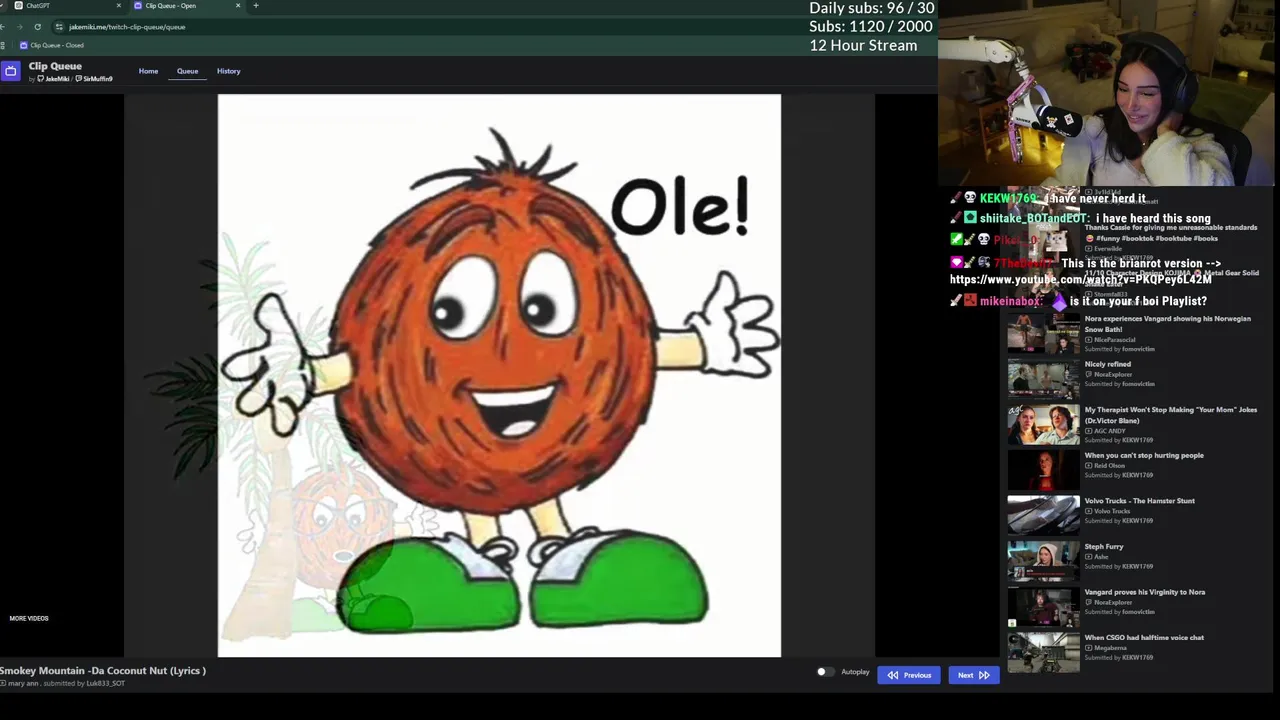Click the Reid Olson channel name
The image size is (1280, 720).
coord(1109,466)
